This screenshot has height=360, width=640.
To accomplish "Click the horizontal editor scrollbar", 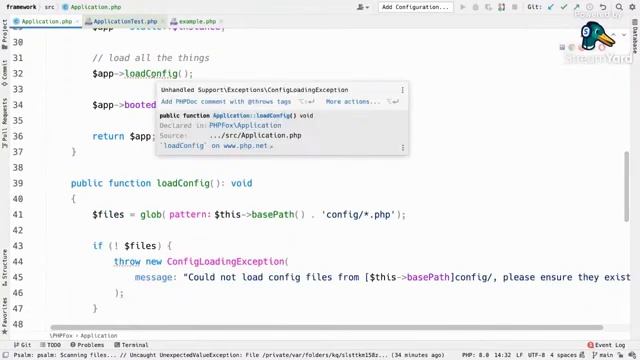I will coord(327,327).
